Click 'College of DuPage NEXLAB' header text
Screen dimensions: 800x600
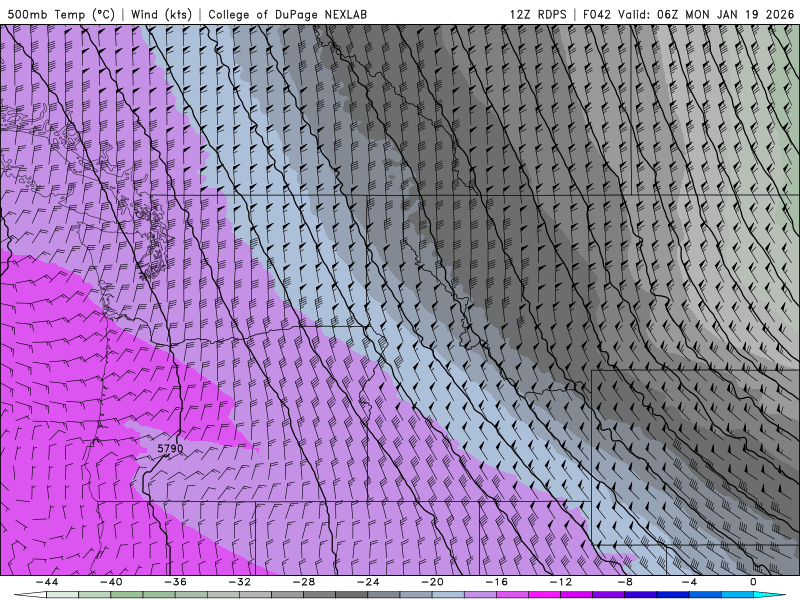(287, 14)
